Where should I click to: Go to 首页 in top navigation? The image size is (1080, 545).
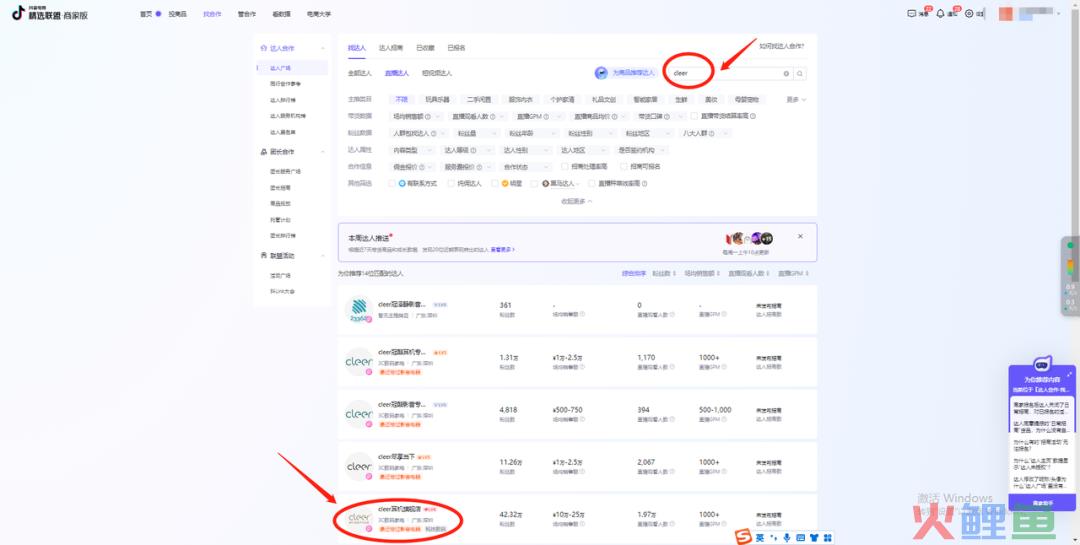146,14
